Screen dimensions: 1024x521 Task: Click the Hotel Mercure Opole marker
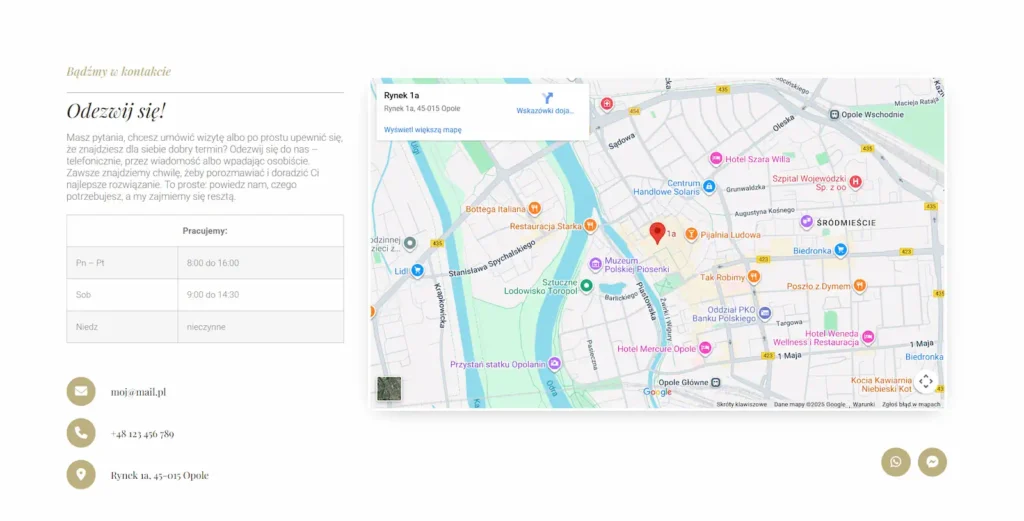705,349
